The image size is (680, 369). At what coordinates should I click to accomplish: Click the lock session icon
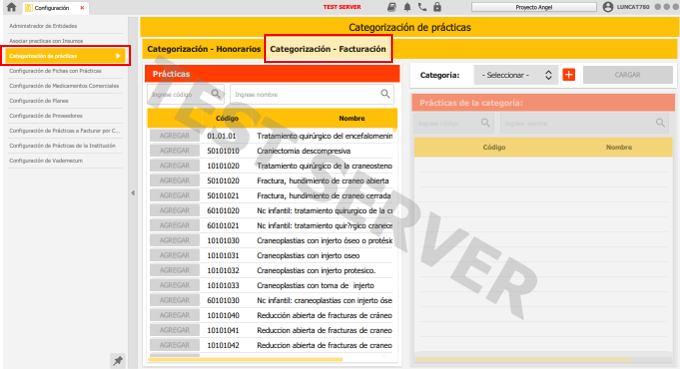point(437,7)
